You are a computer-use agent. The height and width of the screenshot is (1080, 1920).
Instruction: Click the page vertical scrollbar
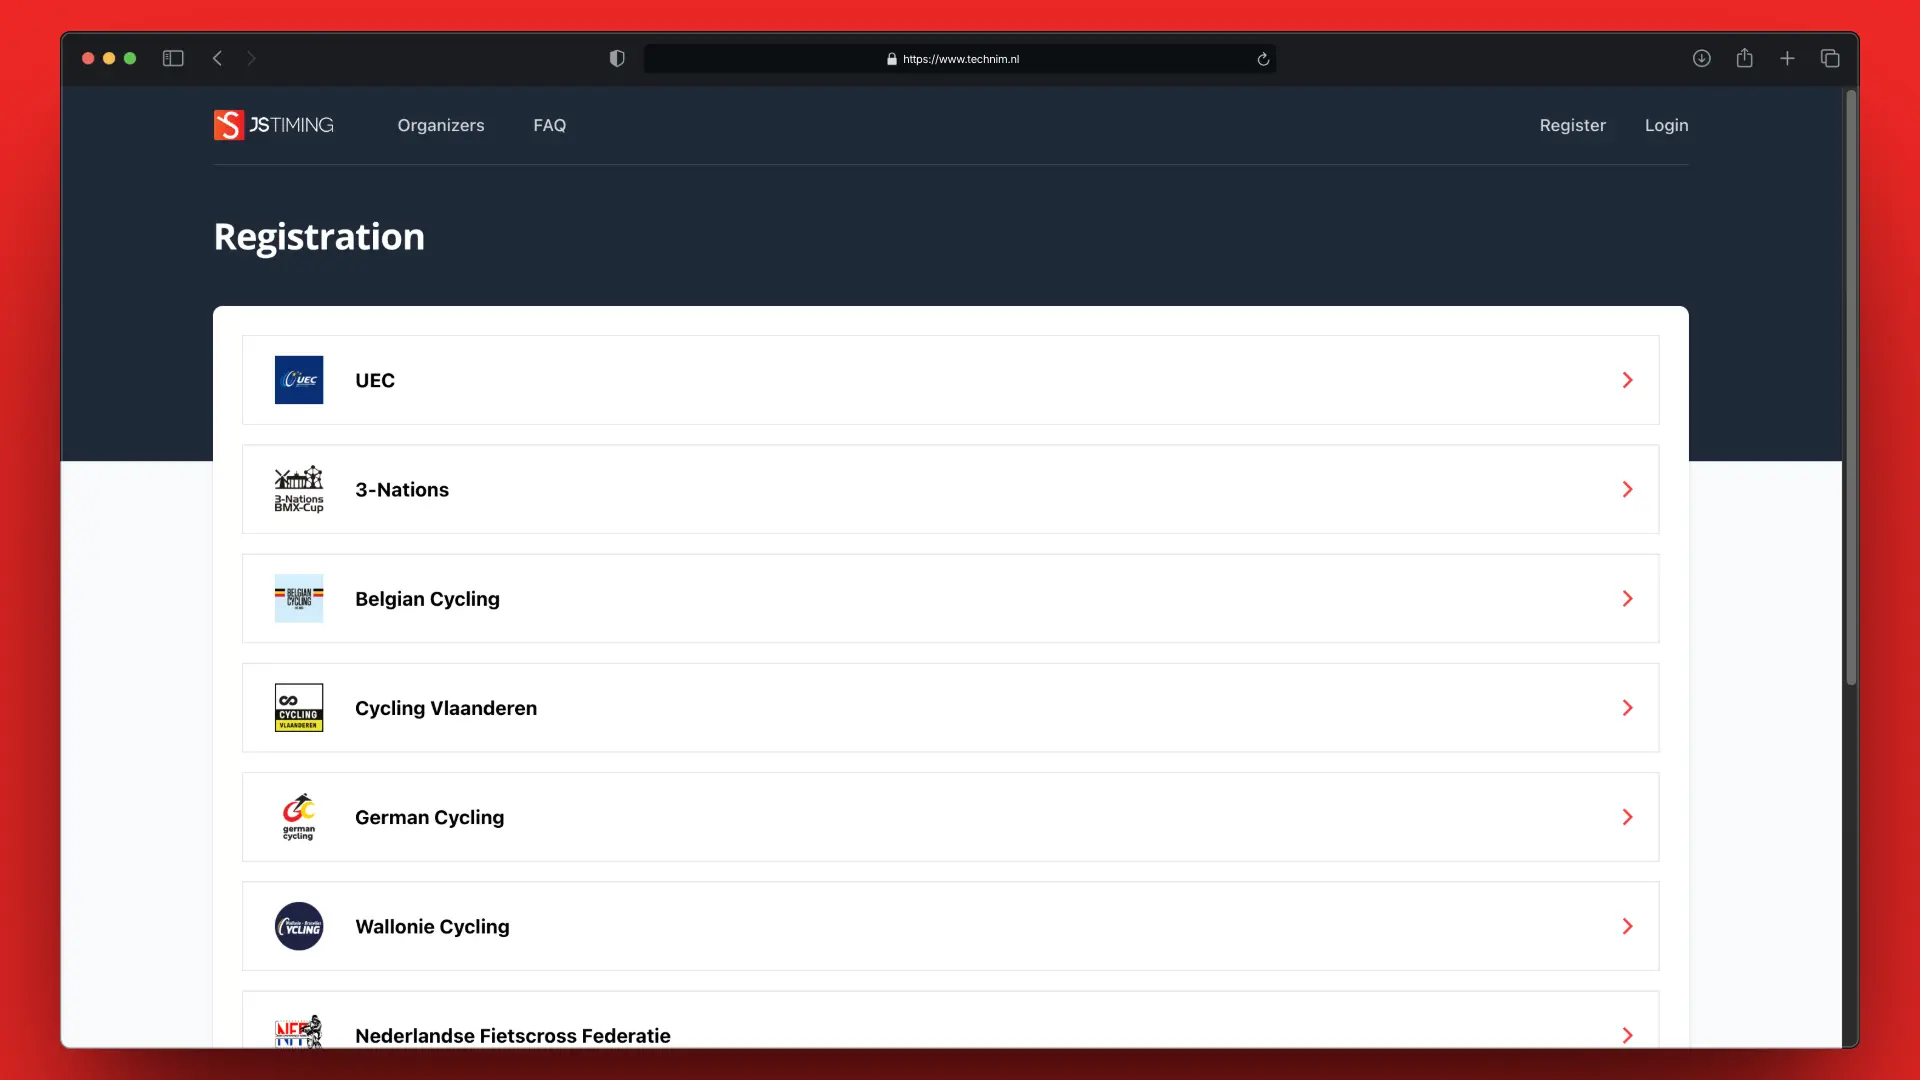point(1851,390)
